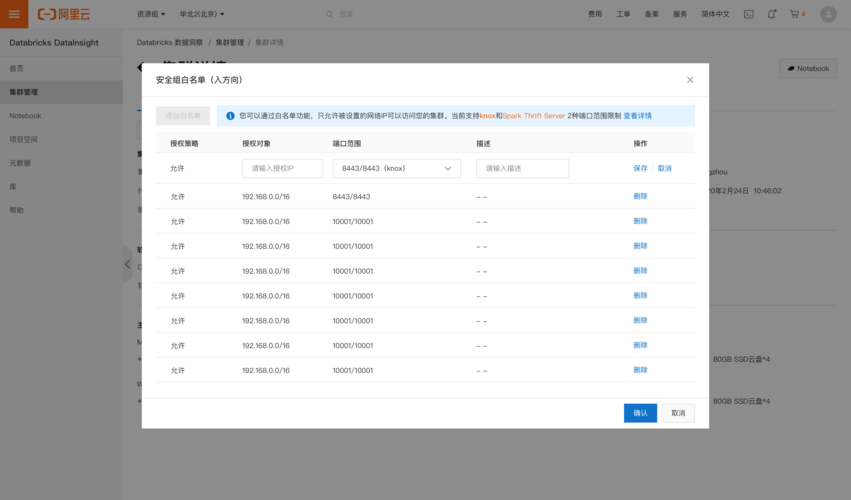
Task: Focus the 请输入授权IP input field
Action: coord(282,168)
